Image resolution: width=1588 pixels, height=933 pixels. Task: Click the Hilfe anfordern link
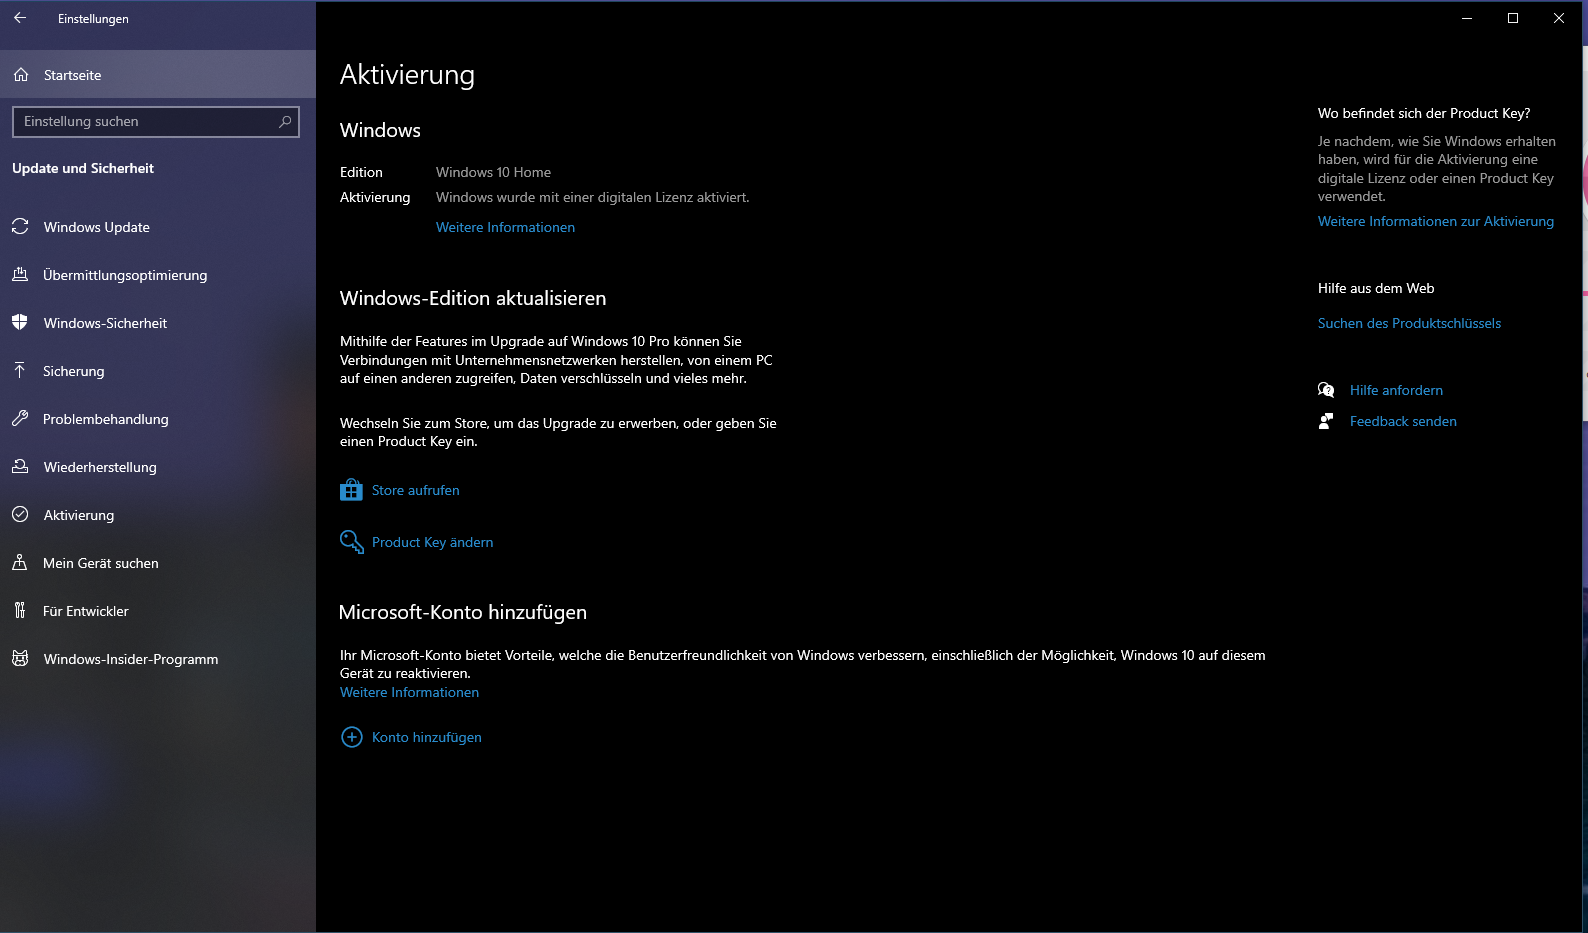click(x=1396, y=390)
